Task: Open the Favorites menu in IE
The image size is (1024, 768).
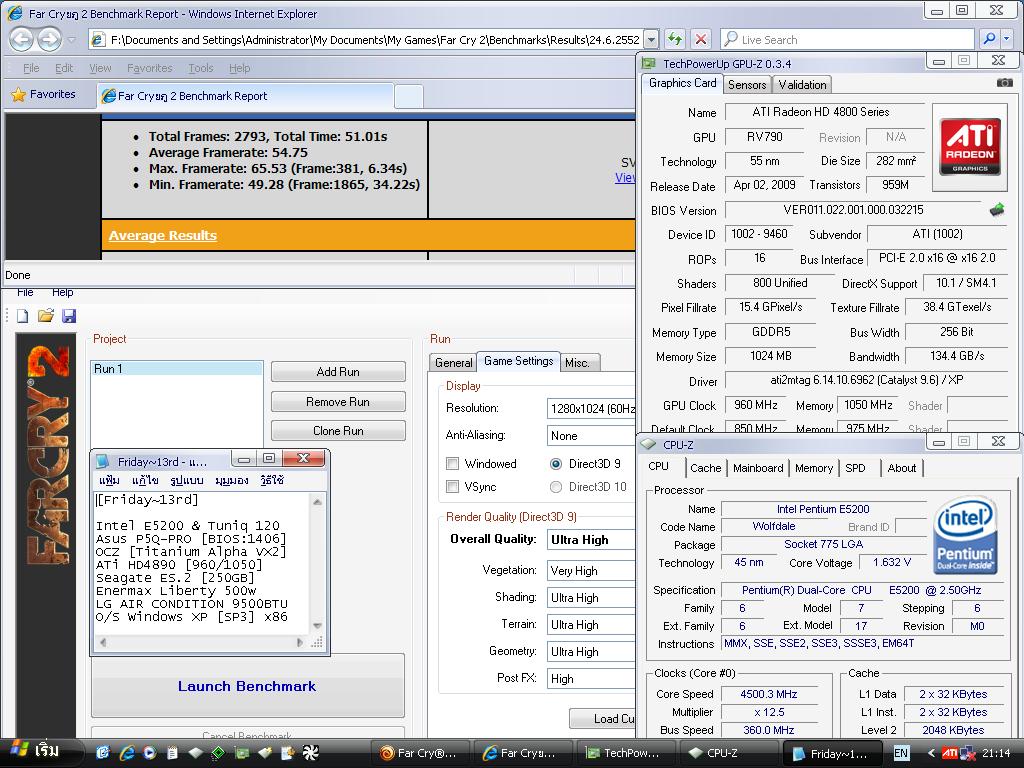Action: point(150,68)
